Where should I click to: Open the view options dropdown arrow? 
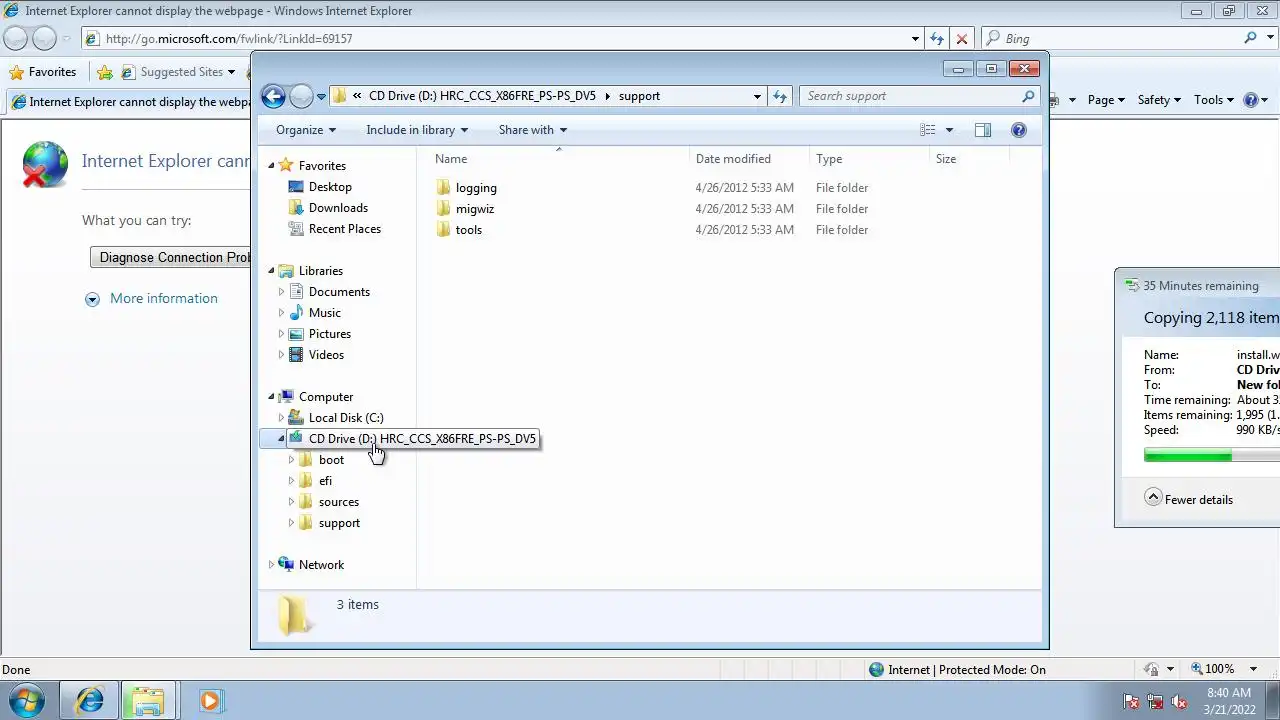[949, 130]
